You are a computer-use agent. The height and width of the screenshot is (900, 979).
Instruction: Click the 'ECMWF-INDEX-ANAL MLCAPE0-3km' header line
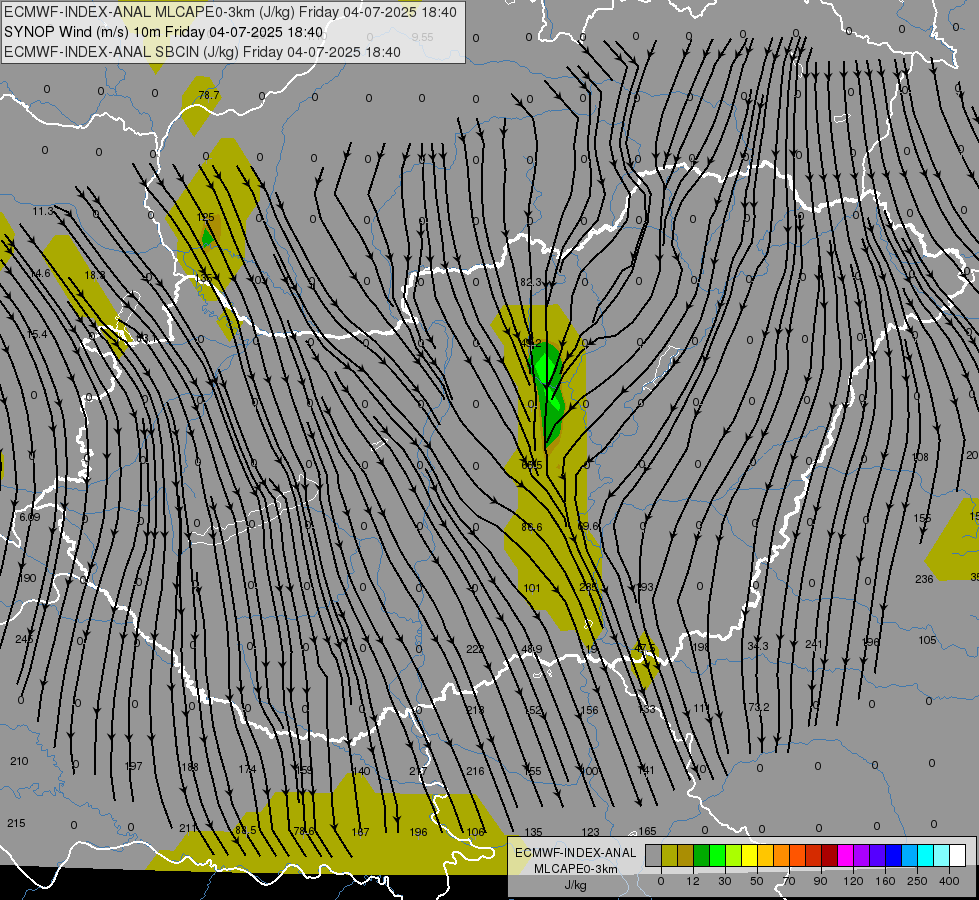[230, 12]
